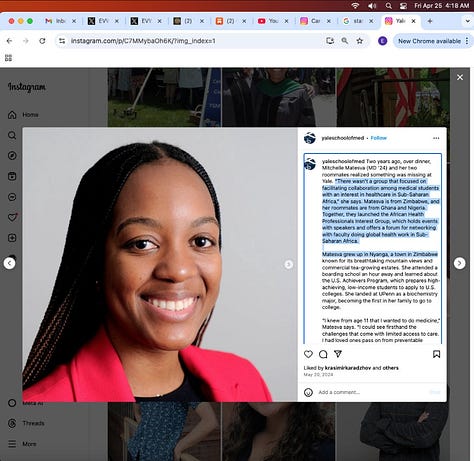Open emoji picker in comment box
Screen dimensions: 474x461
click(308, 392)
